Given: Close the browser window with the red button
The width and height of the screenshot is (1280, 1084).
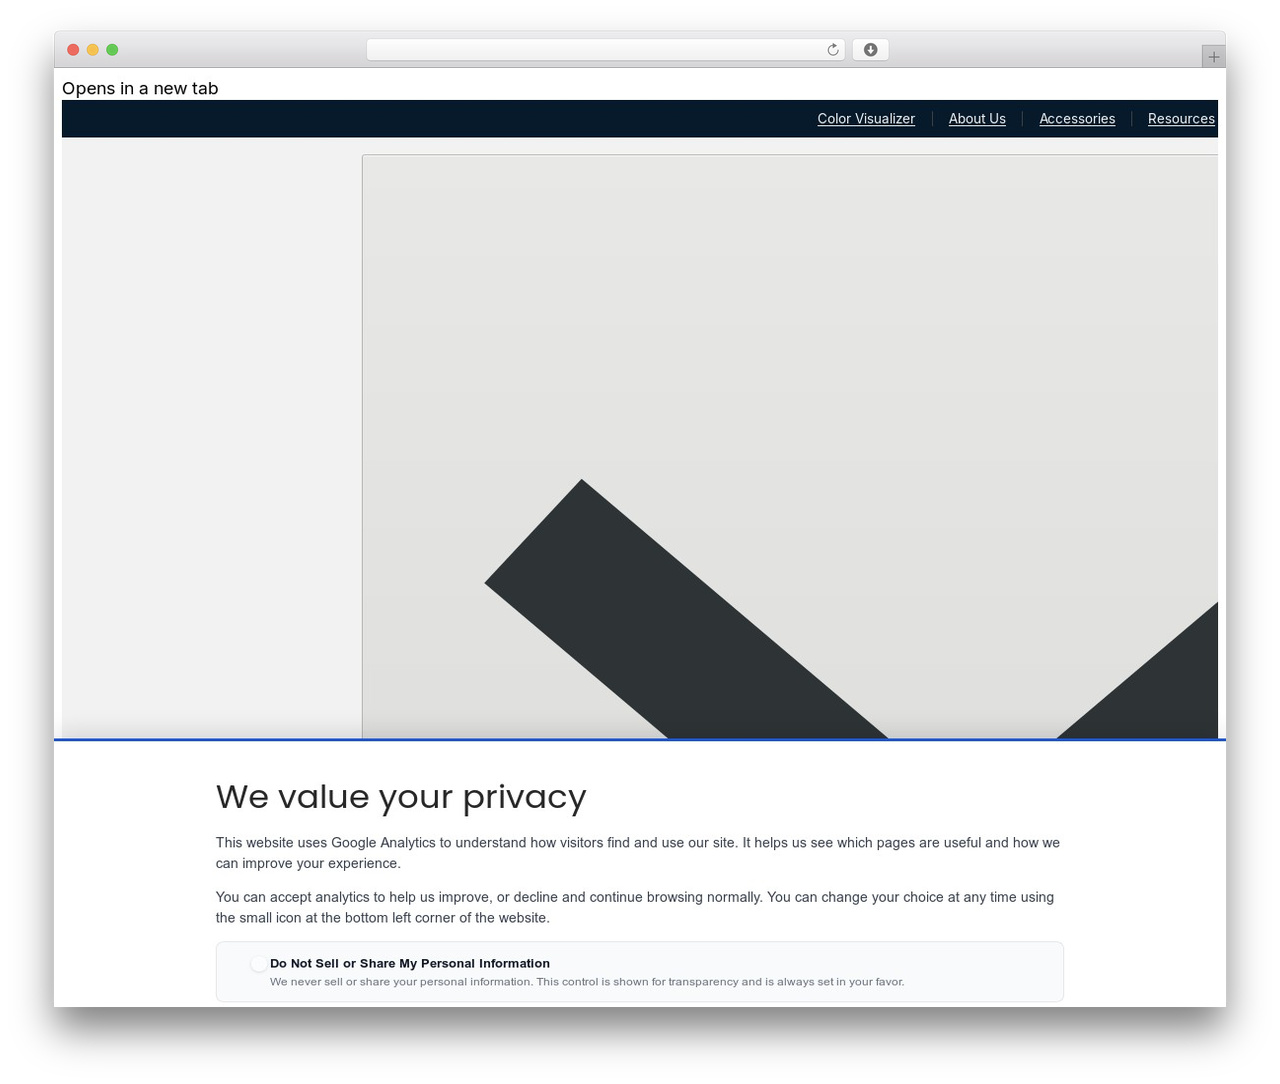Looking at the screenshot, I should 73,50.
